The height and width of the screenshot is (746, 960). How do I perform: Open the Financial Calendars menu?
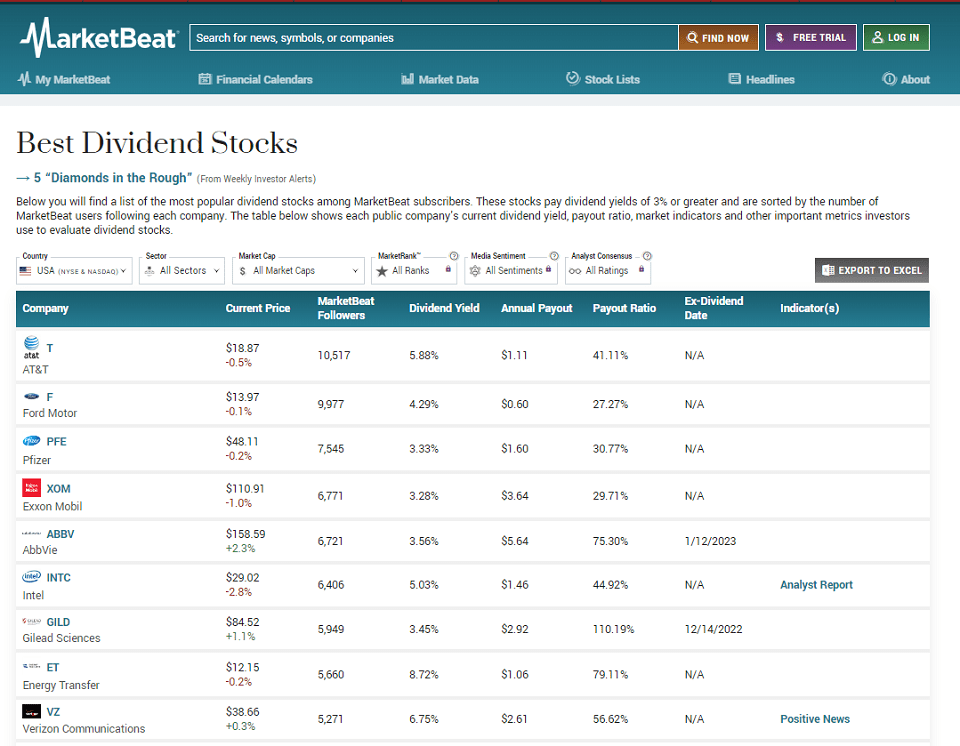coord(256,79)
